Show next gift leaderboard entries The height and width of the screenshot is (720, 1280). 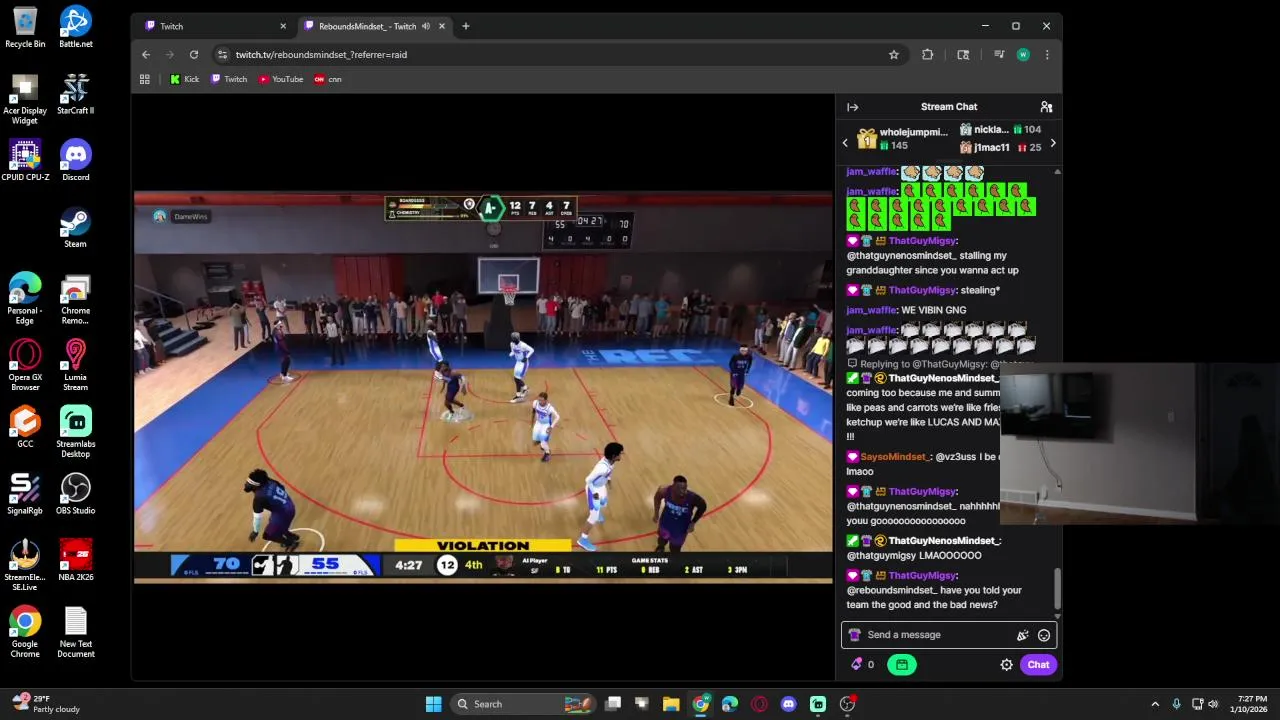pyautogui.click(x=1053, y=144)
